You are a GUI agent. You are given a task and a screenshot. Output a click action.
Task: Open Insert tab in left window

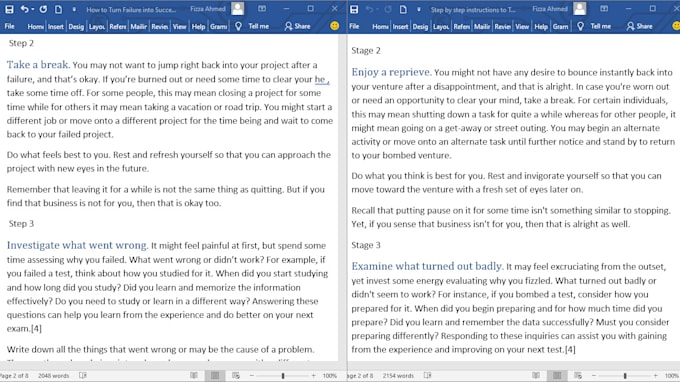pos(56,26)
